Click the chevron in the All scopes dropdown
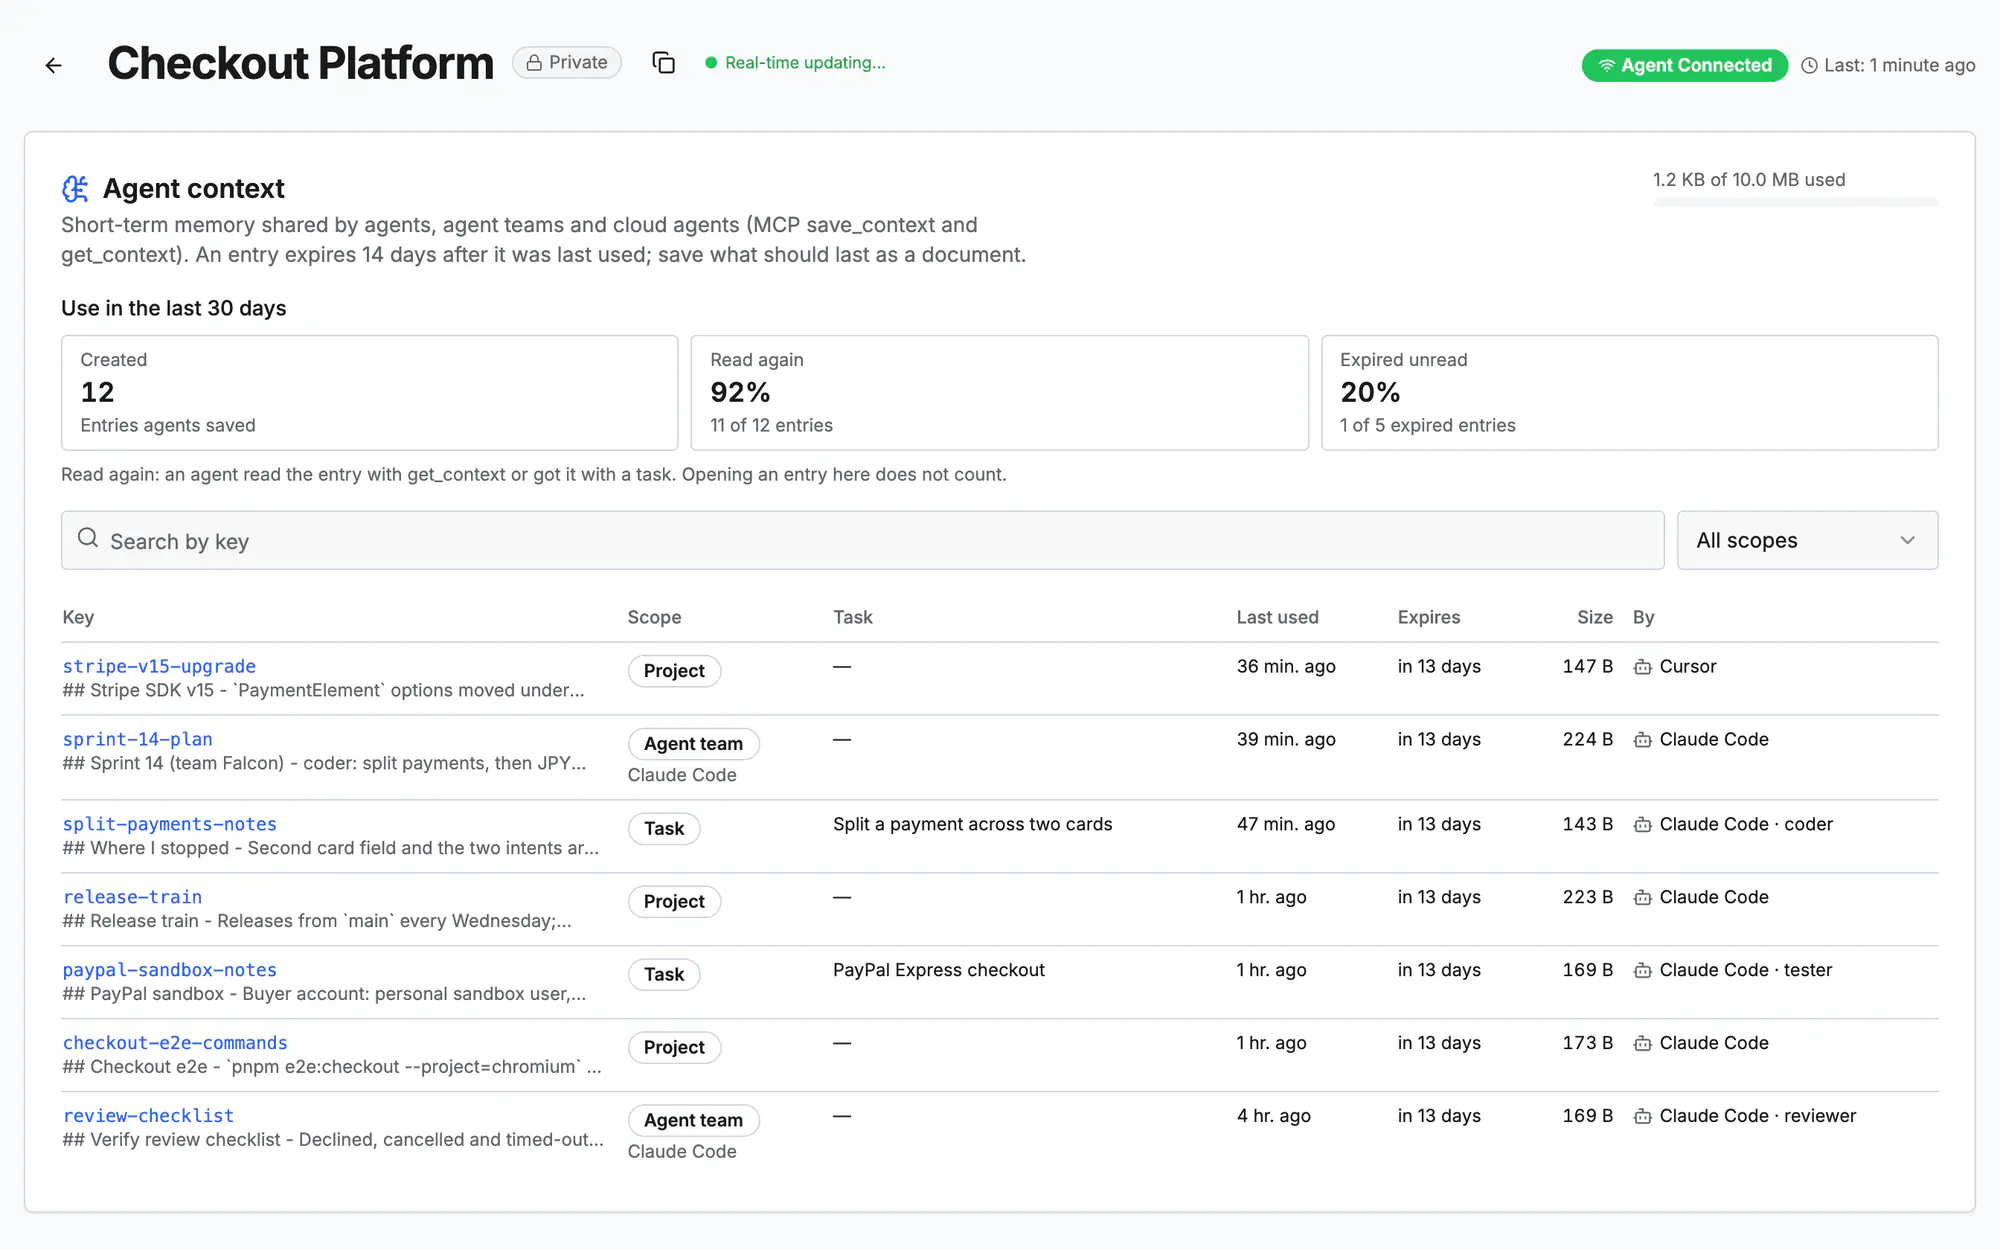Screen dimensions: 2000x1250 [1907, 540]
